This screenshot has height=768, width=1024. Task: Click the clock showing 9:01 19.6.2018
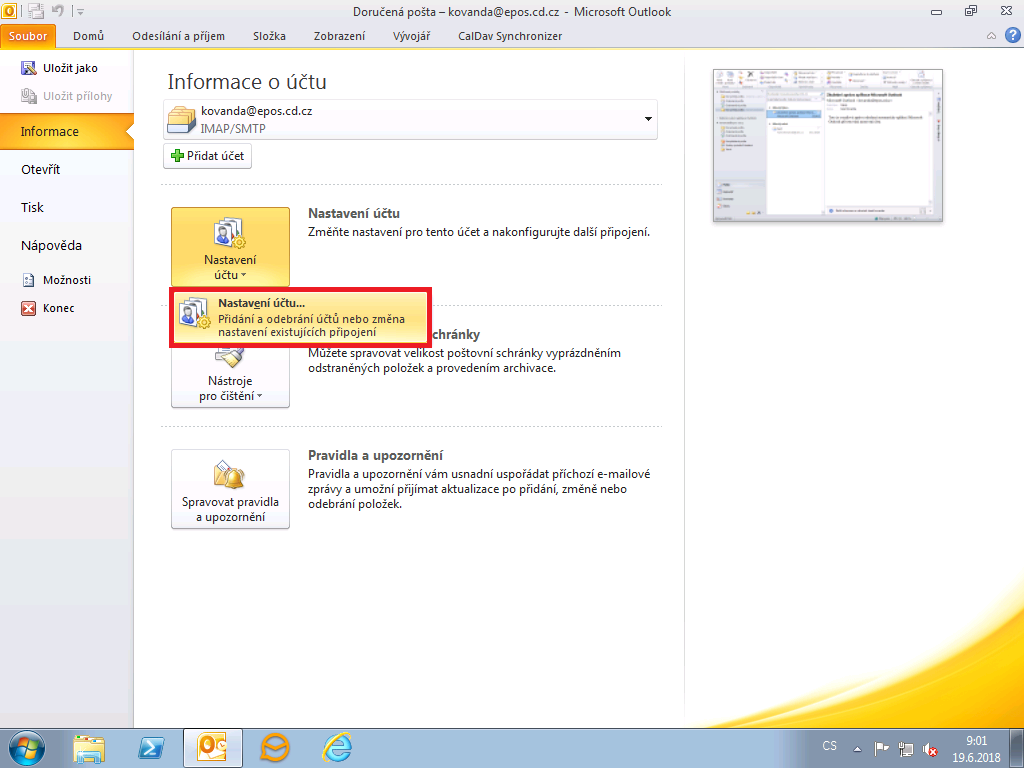976,749
